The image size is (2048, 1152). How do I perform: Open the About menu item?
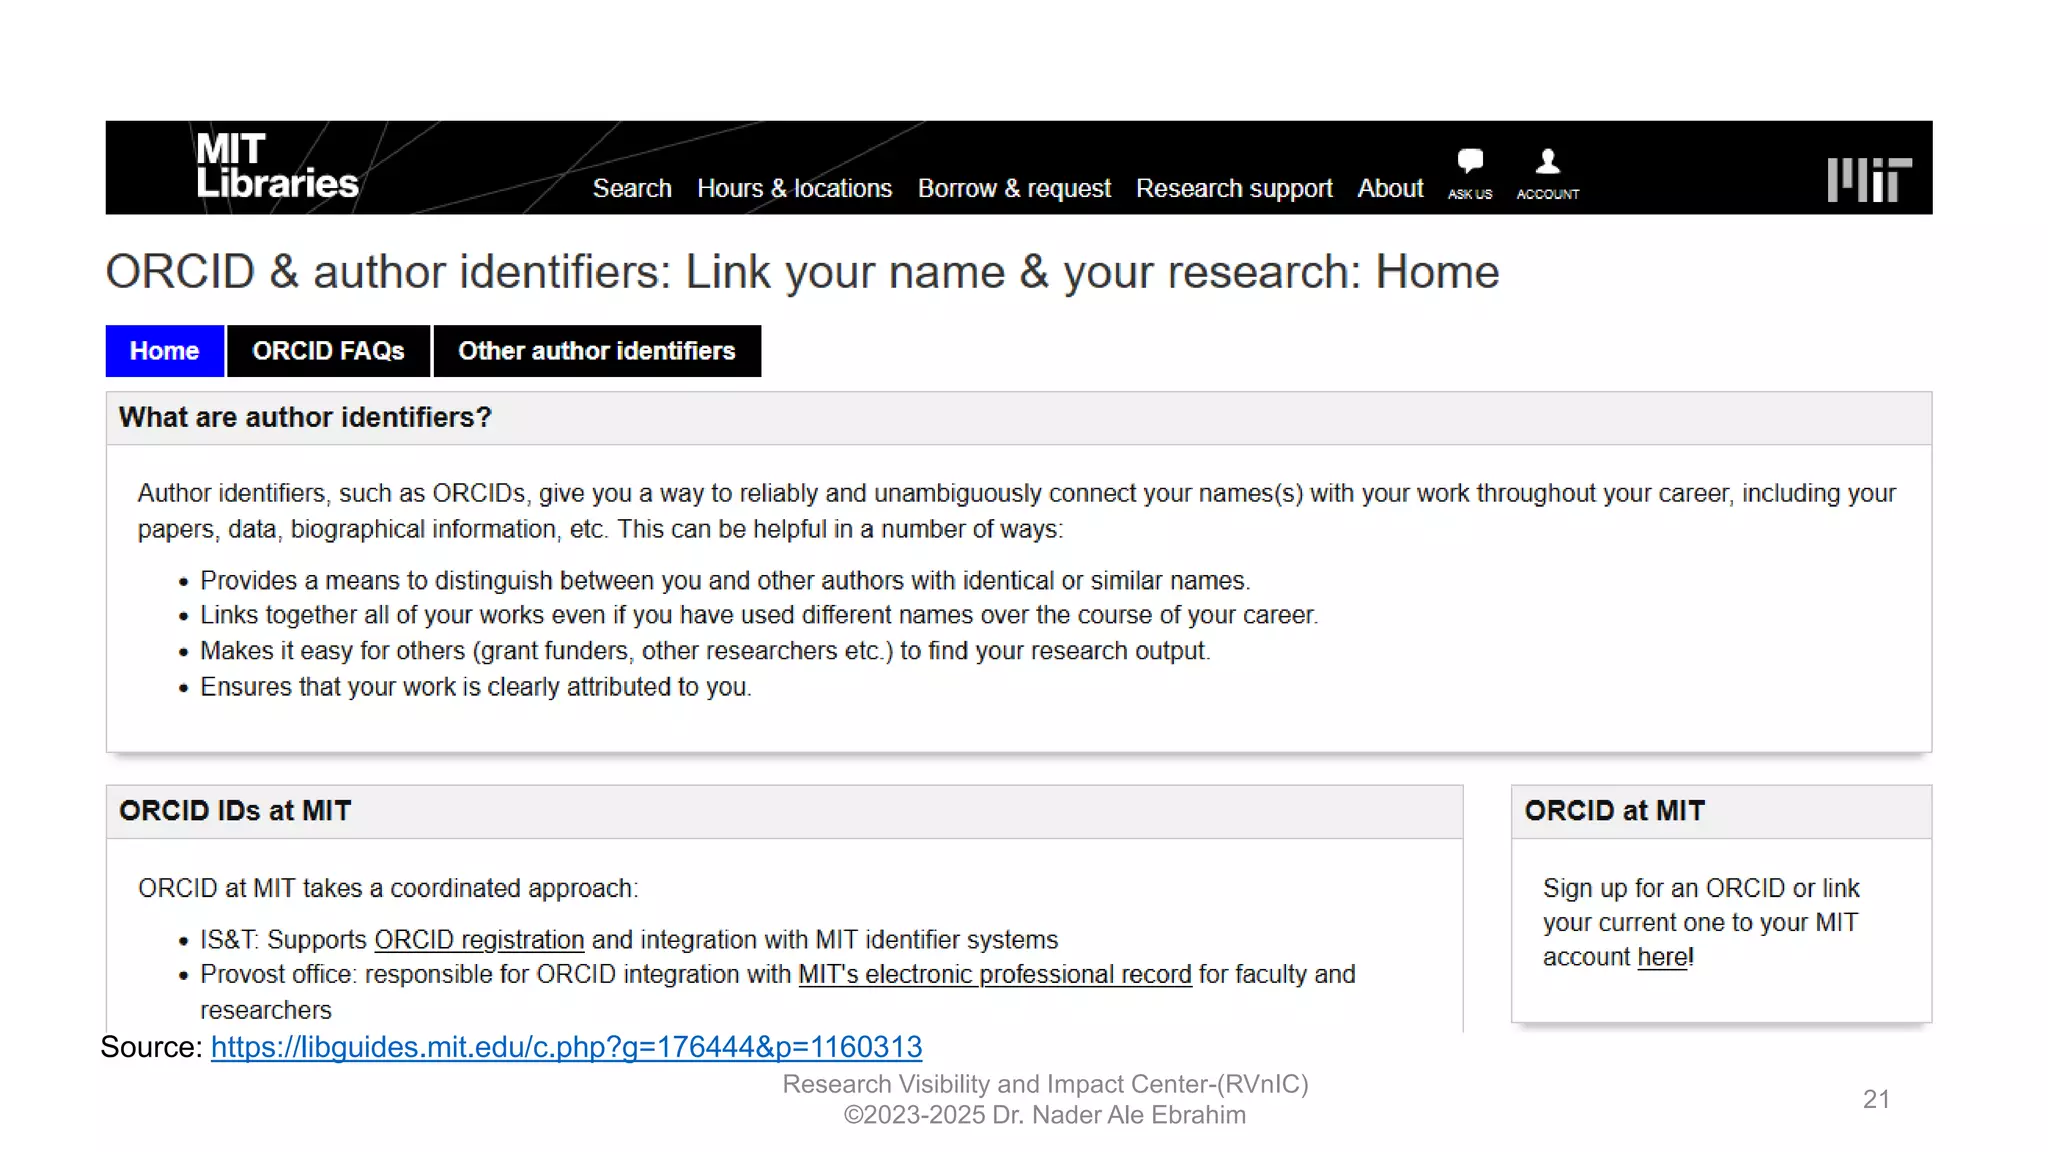click(x=1390, y=188)
